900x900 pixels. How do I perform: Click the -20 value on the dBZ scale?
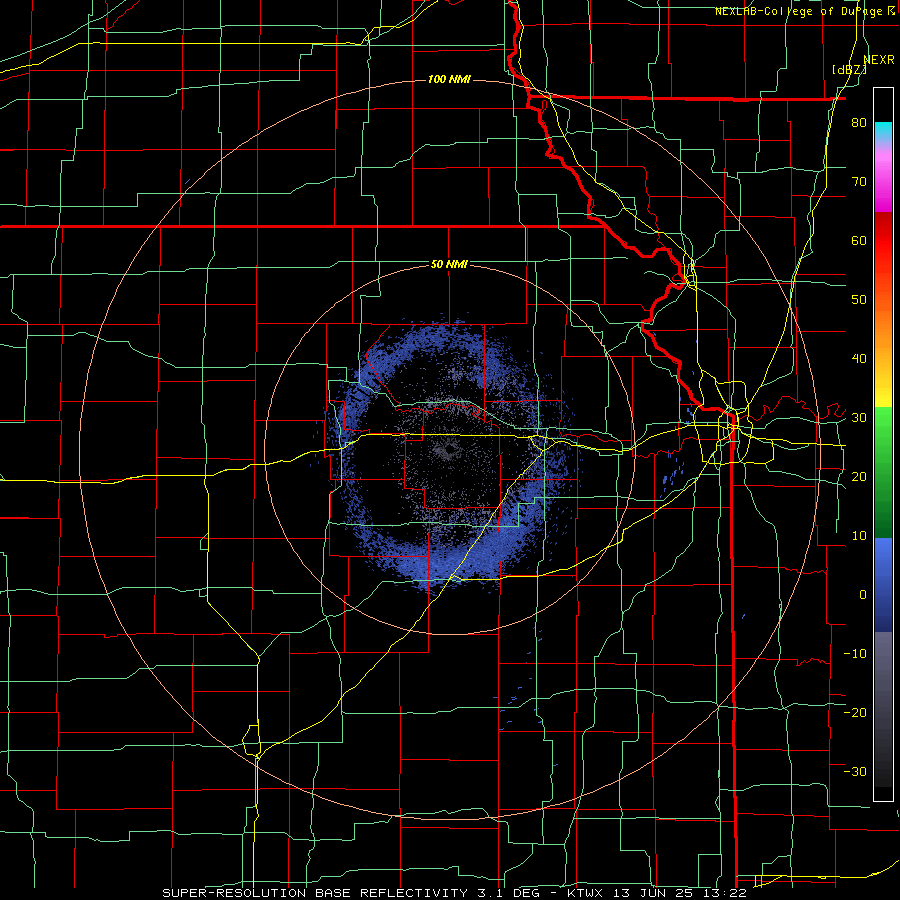[855, 712]
